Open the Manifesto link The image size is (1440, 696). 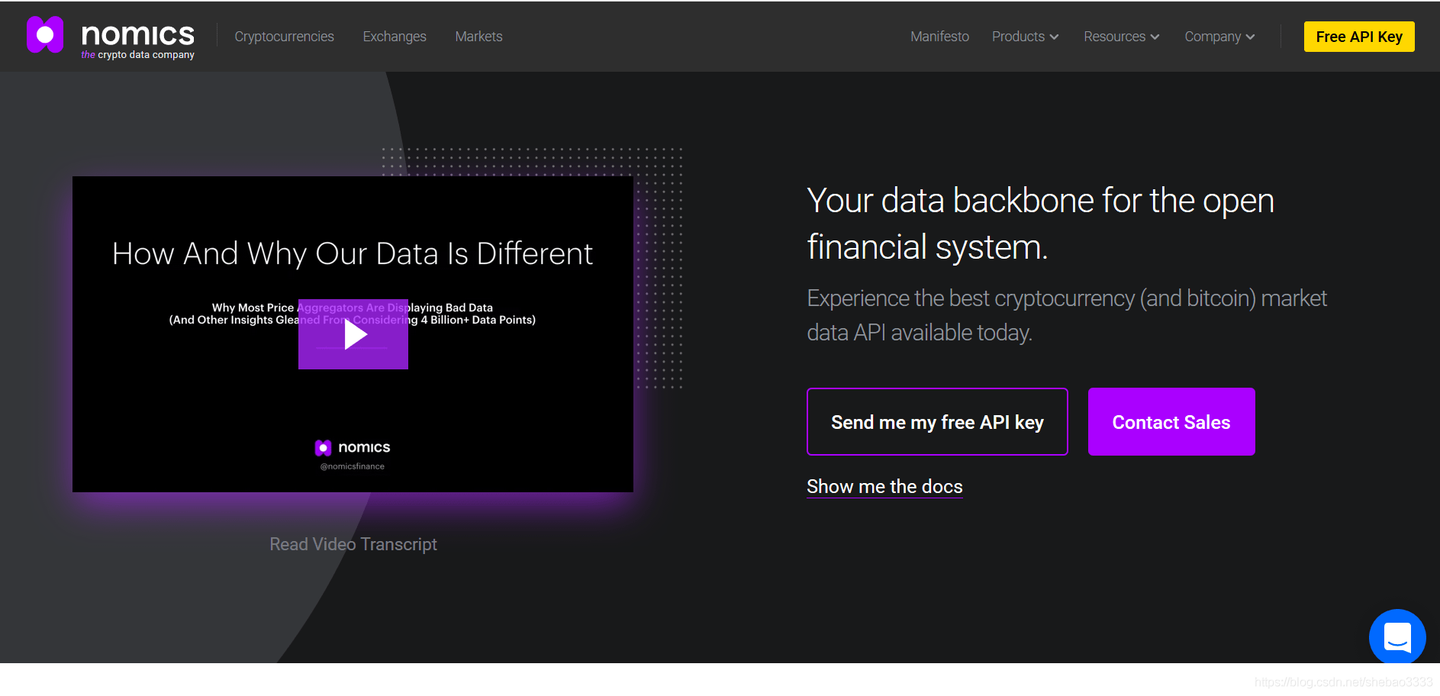[x=939, y=37]
